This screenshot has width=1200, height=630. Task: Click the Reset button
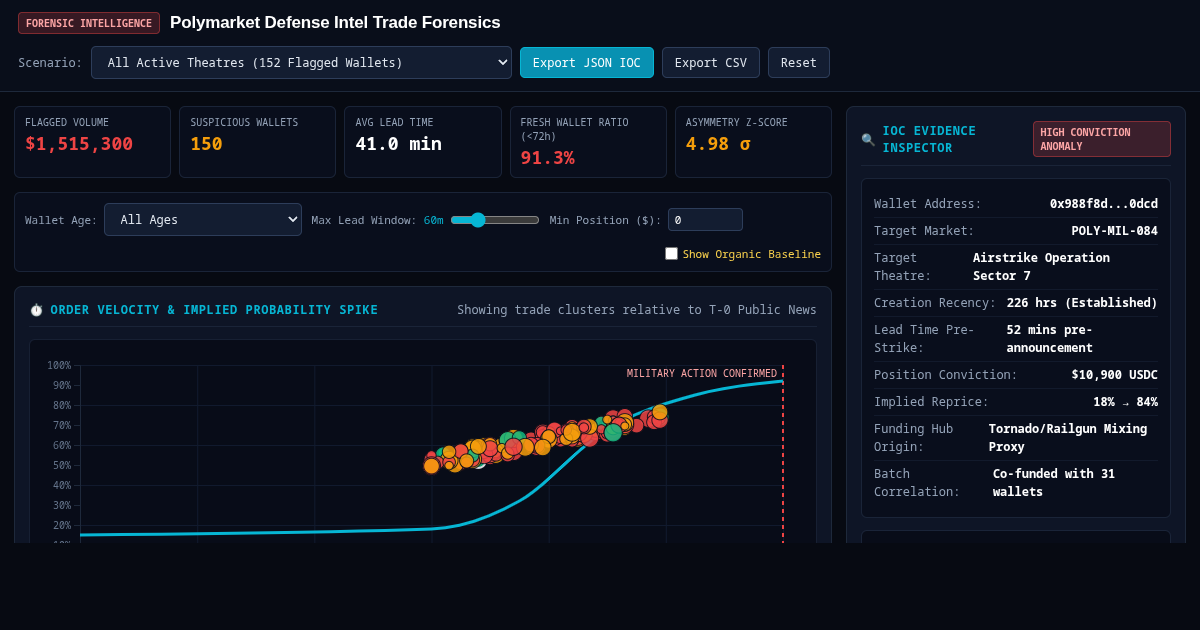[x=799, y=62]
